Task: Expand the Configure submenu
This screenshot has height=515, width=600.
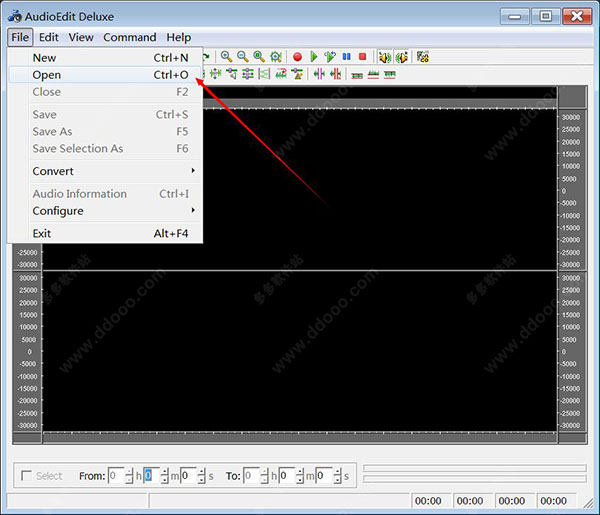Action: (105, 211)
